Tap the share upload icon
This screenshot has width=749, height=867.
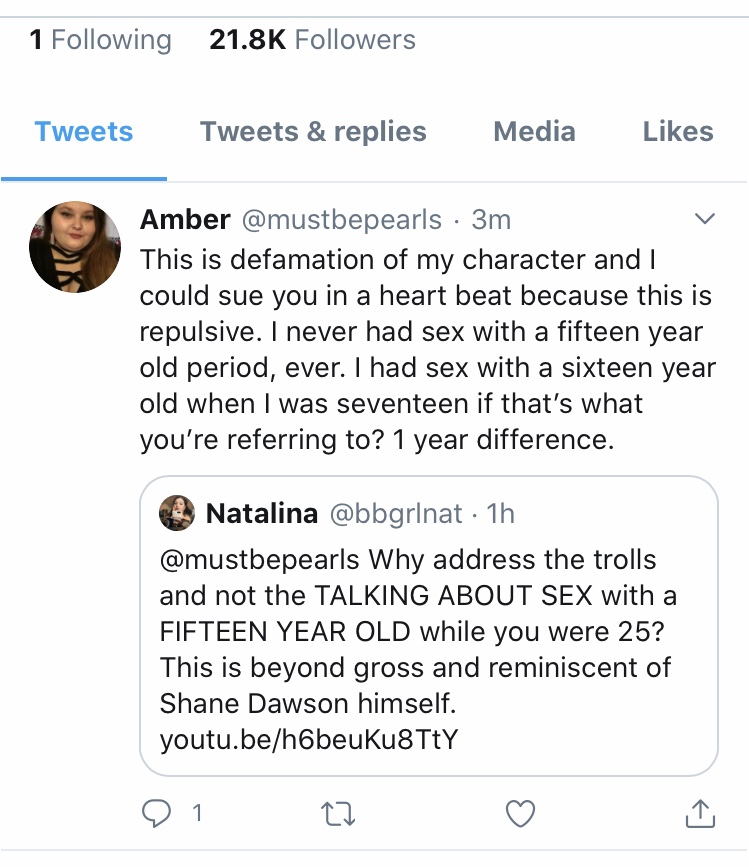(700, 813)
